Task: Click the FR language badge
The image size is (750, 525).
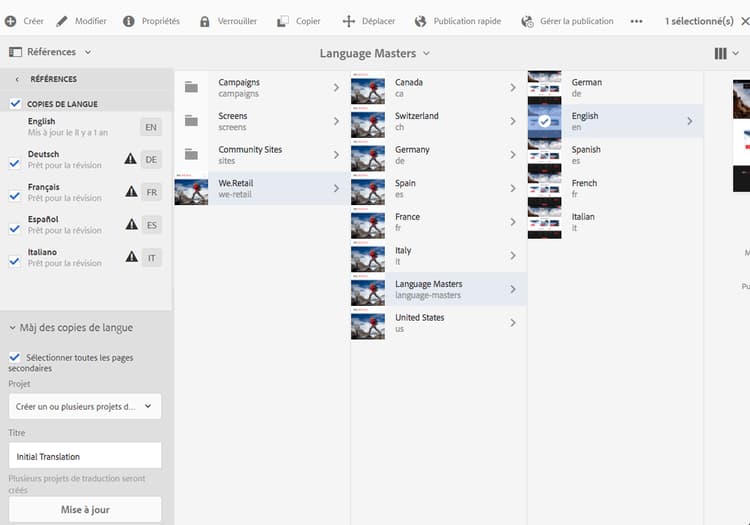Action: (x=152, y=192)
